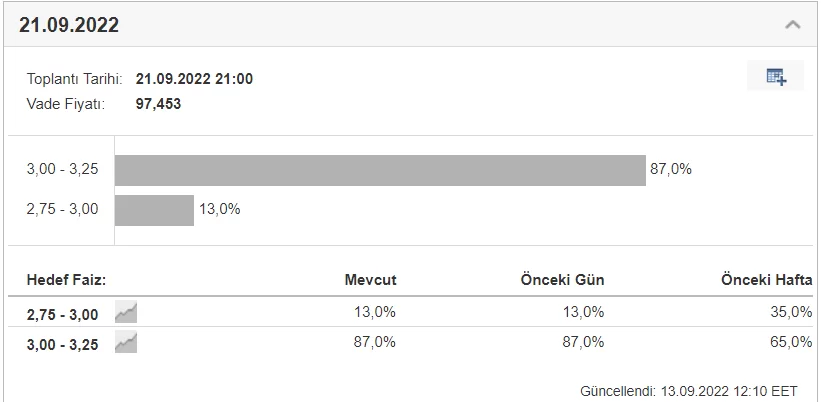Screen dimensions: 821x402
Task: Open chart icon for 3,00 - 3,25
Action: (x=126, y=343)
